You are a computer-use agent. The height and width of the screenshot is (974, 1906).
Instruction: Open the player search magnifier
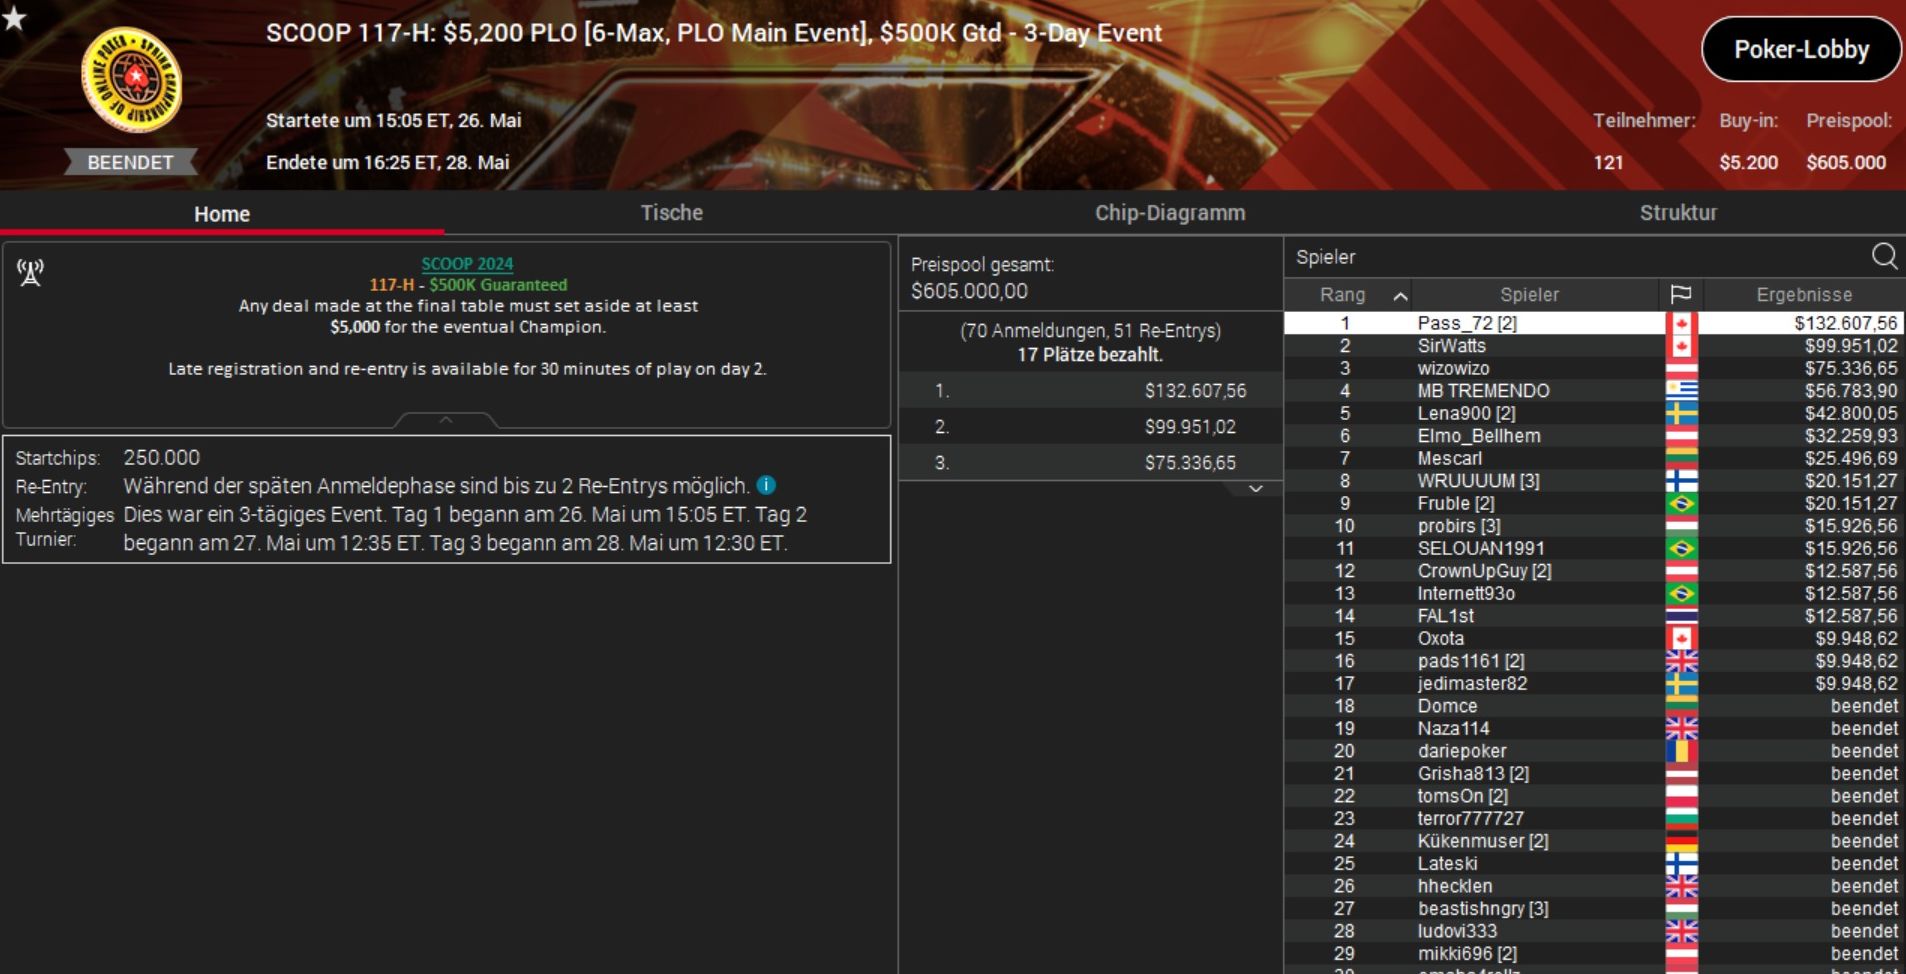point(1884,257)
